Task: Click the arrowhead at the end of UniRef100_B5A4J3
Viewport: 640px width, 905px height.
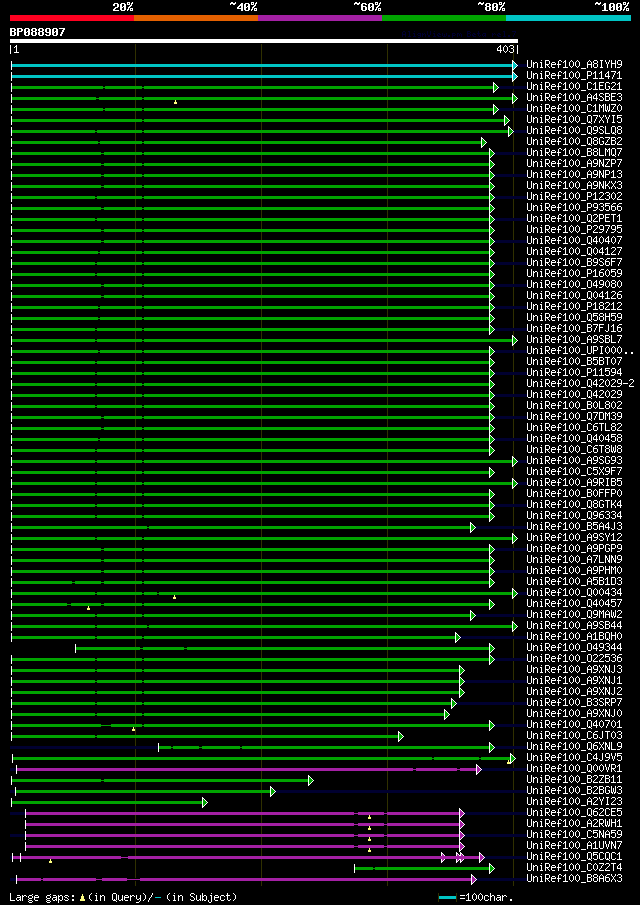Action: 473,527
